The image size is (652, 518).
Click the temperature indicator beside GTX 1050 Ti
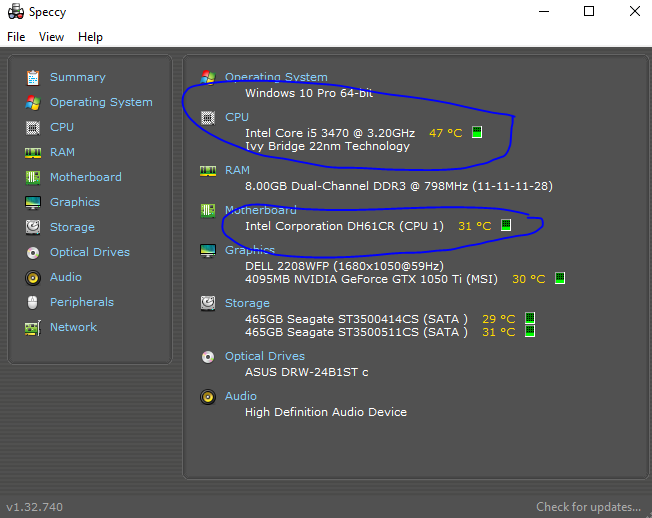click(560, 278)
